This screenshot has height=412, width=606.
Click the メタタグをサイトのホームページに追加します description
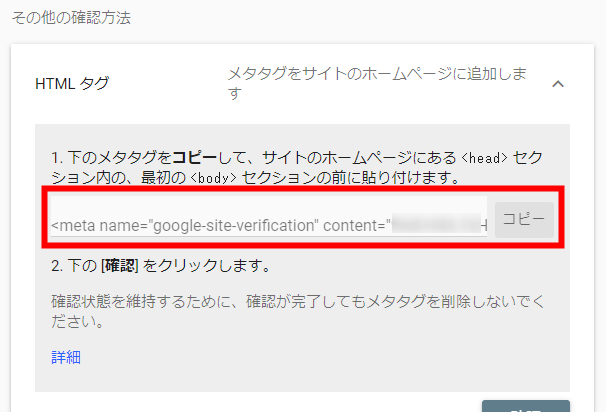tap(377, 83)
